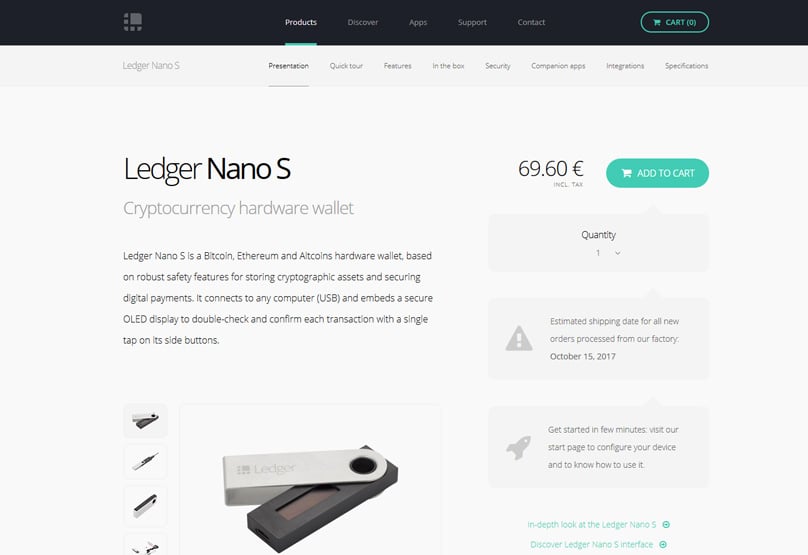This screenshot has width=808, height=555.
Task: Open the Specifications tab
Action: [686, 66]
